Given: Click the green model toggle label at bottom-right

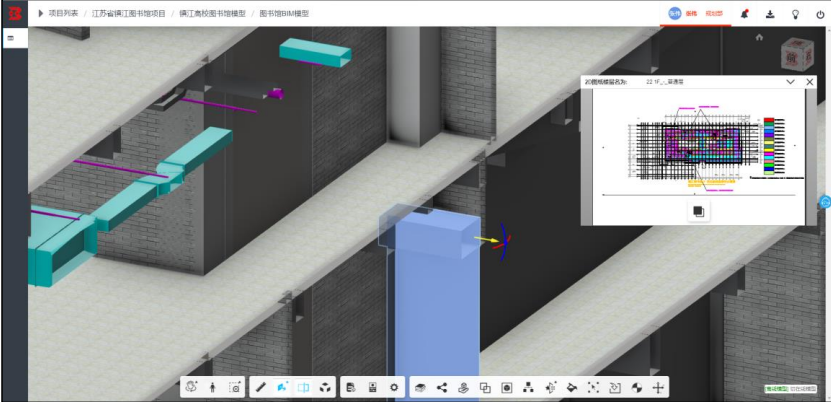Looking at the screenshot, I should point(776,388).
